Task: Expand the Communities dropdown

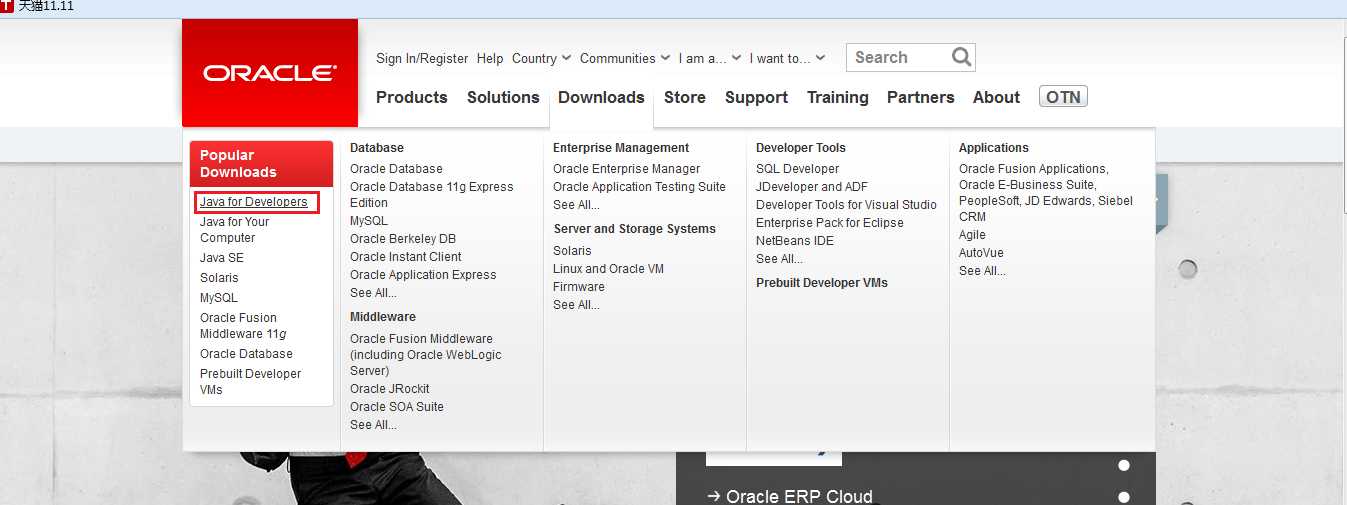Action: (x=624, y=58)
